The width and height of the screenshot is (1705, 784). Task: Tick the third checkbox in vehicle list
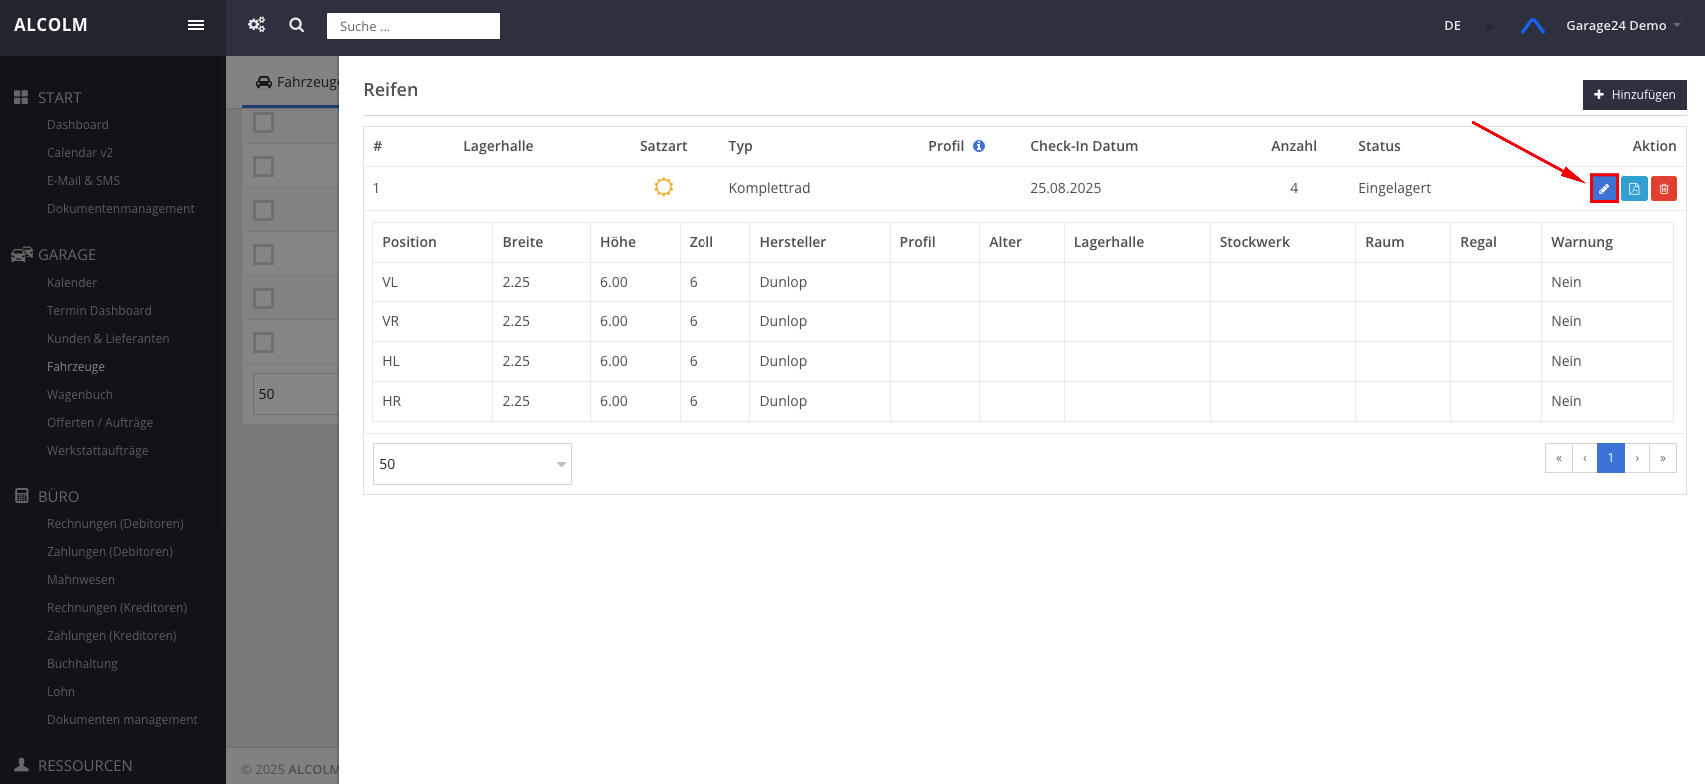point(264,211)
